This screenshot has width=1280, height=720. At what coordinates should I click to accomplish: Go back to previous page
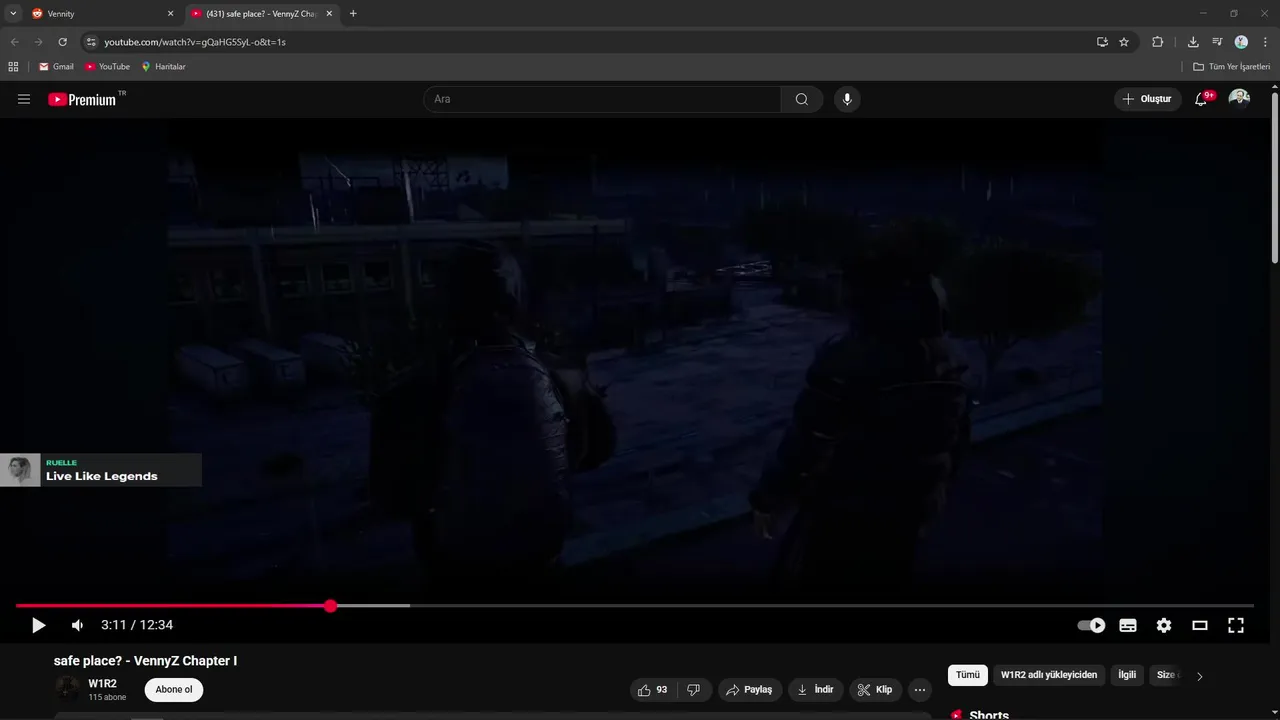tap(15, 42)
